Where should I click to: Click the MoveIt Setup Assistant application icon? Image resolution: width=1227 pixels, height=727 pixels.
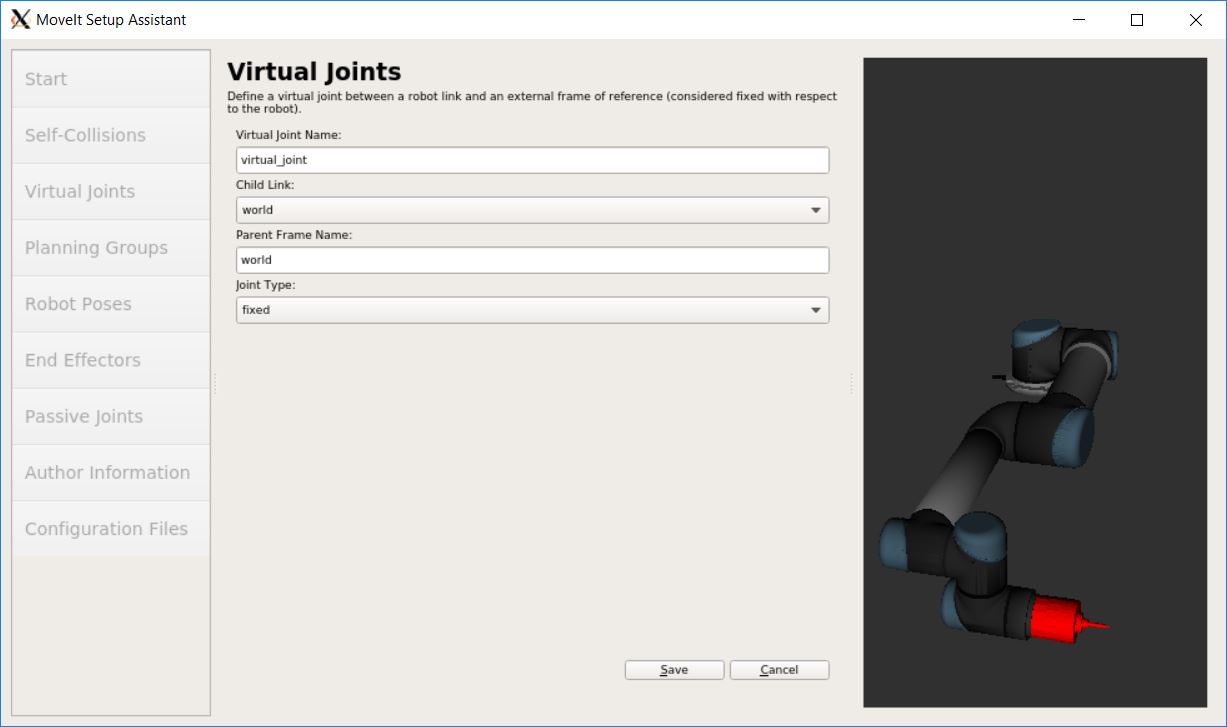pyautogui.click(x=20, y=19)
